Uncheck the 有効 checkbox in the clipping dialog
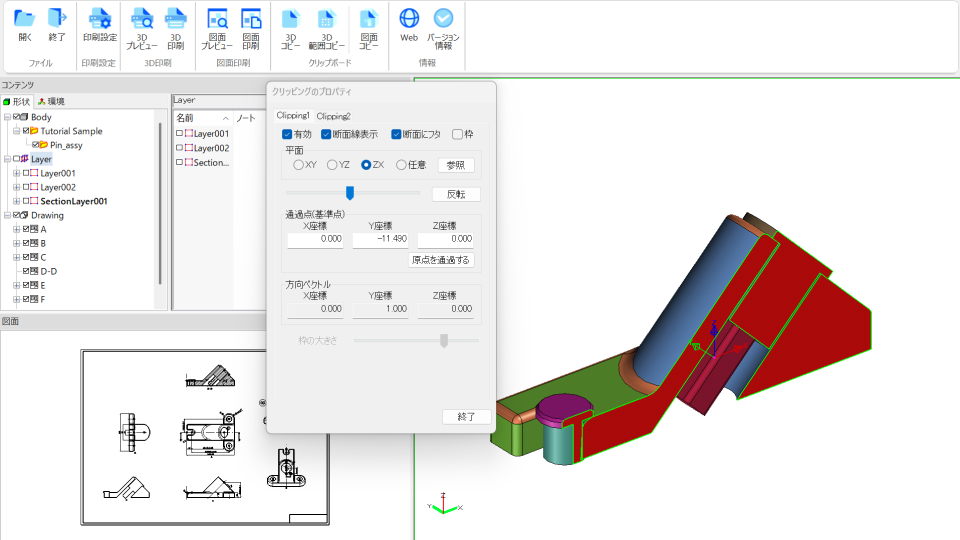This screenshot has width=960, height=540. (287, 134)
